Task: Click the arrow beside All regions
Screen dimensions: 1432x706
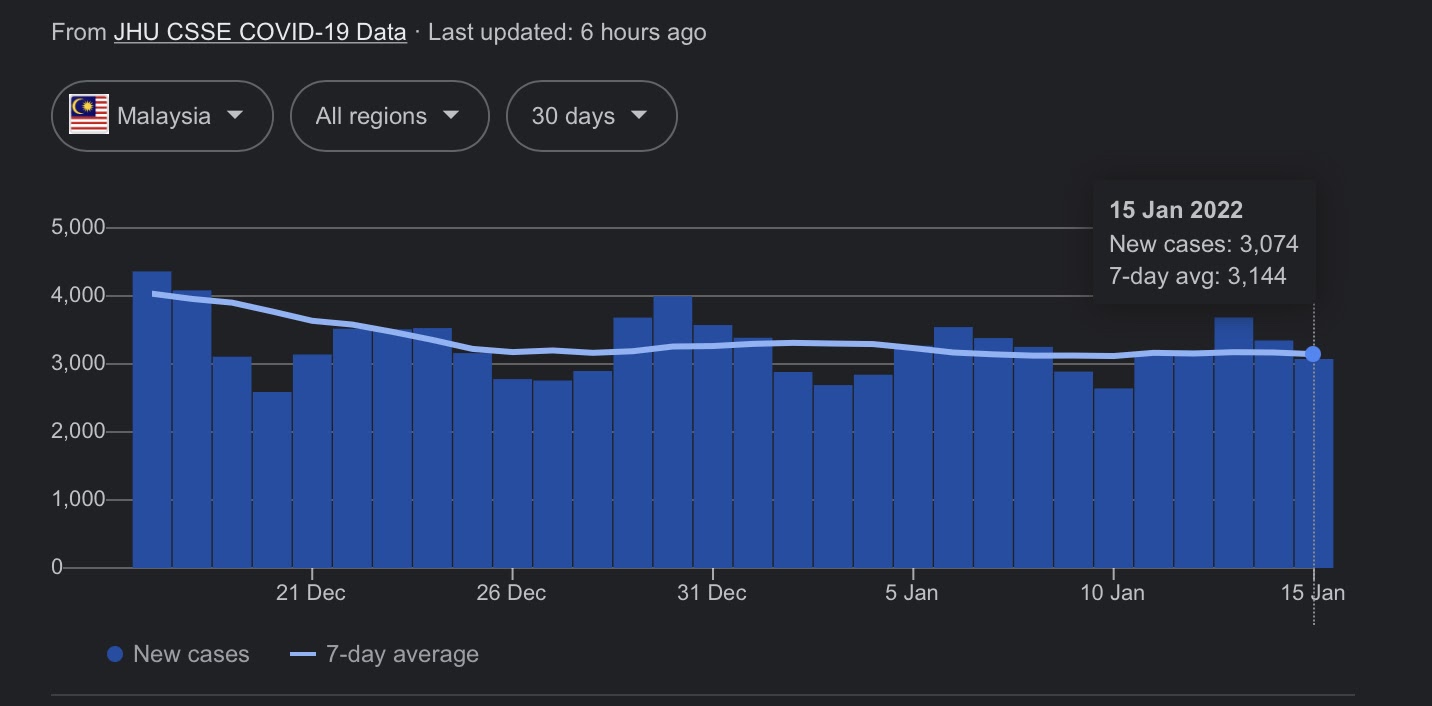Action: tap(451, 115)
